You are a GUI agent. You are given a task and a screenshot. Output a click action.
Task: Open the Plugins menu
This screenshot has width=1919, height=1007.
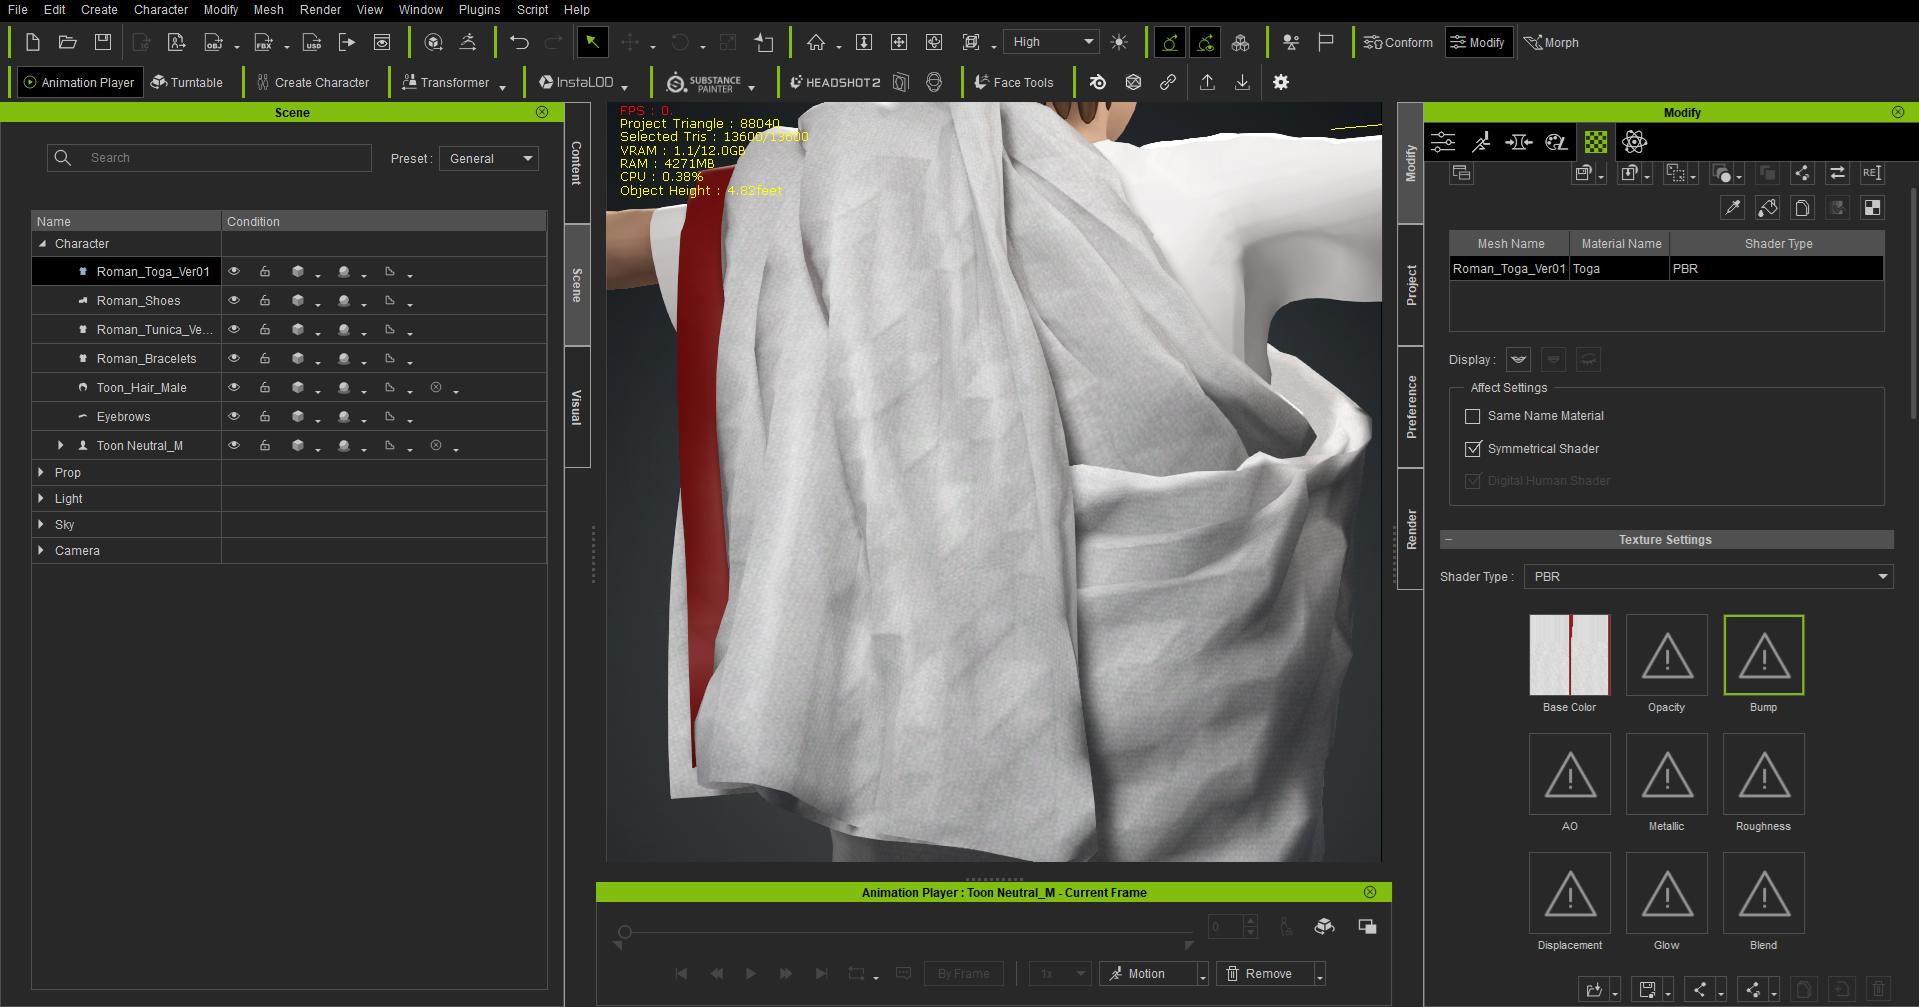coord(479,10)
